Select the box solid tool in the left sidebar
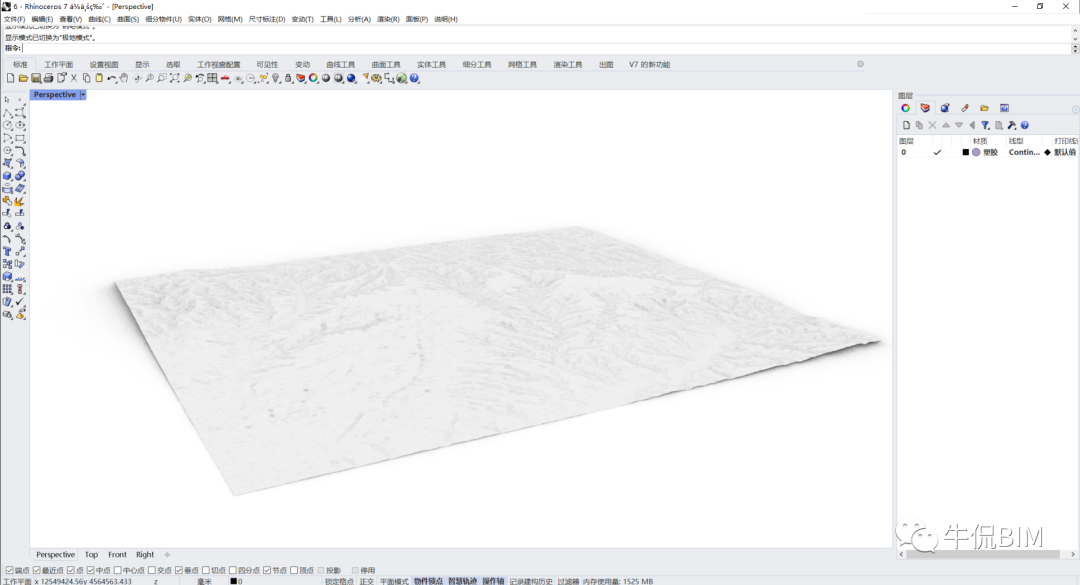 (8, 176)
